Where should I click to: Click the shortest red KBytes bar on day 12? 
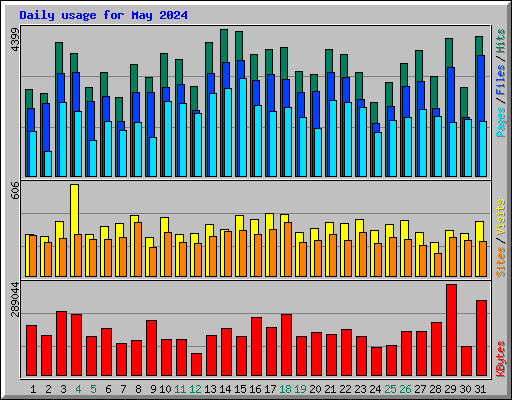(196, 364)
